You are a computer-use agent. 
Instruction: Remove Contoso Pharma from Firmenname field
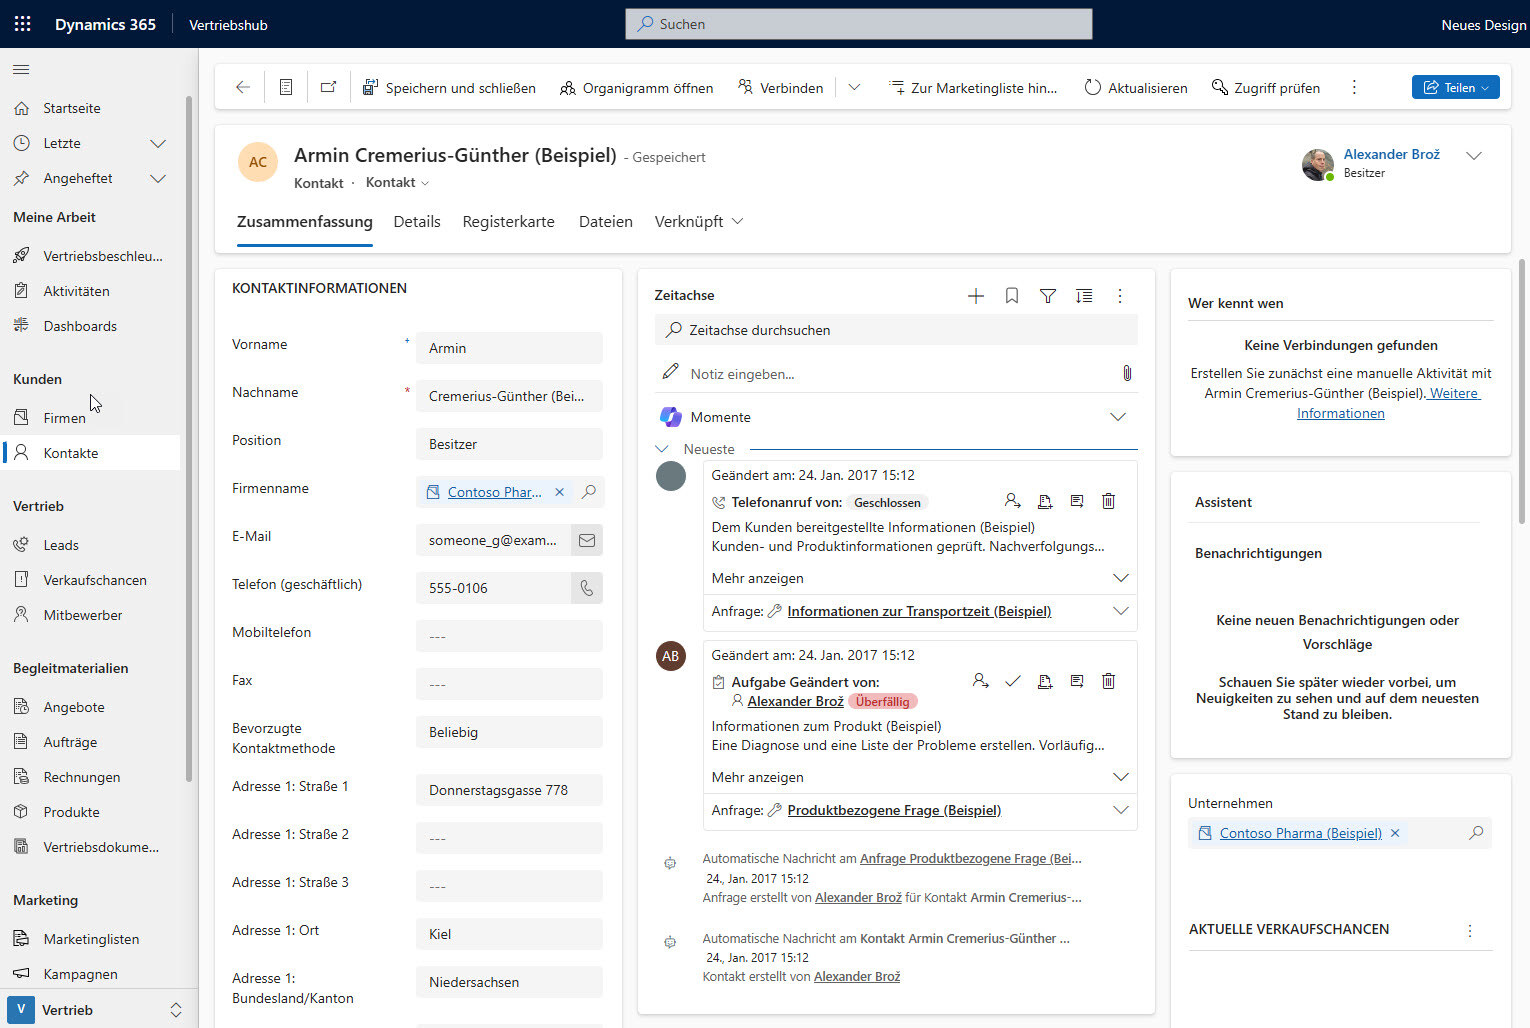click(559, 492)
